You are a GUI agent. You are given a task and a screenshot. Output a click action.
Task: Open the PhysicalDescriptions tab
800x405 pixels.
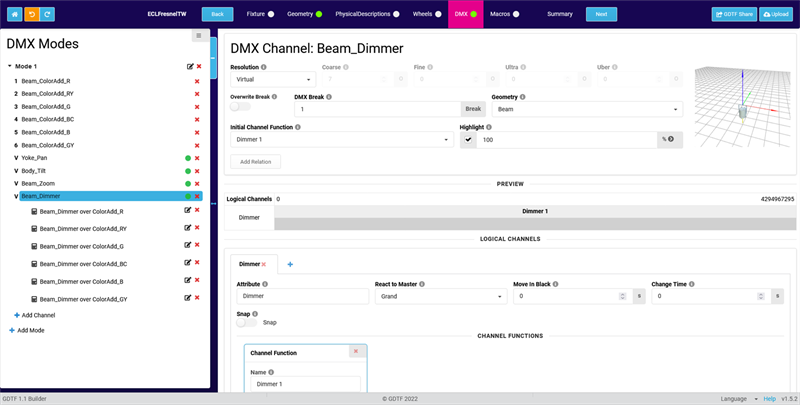pyautogui.click(x=367, y=14)
